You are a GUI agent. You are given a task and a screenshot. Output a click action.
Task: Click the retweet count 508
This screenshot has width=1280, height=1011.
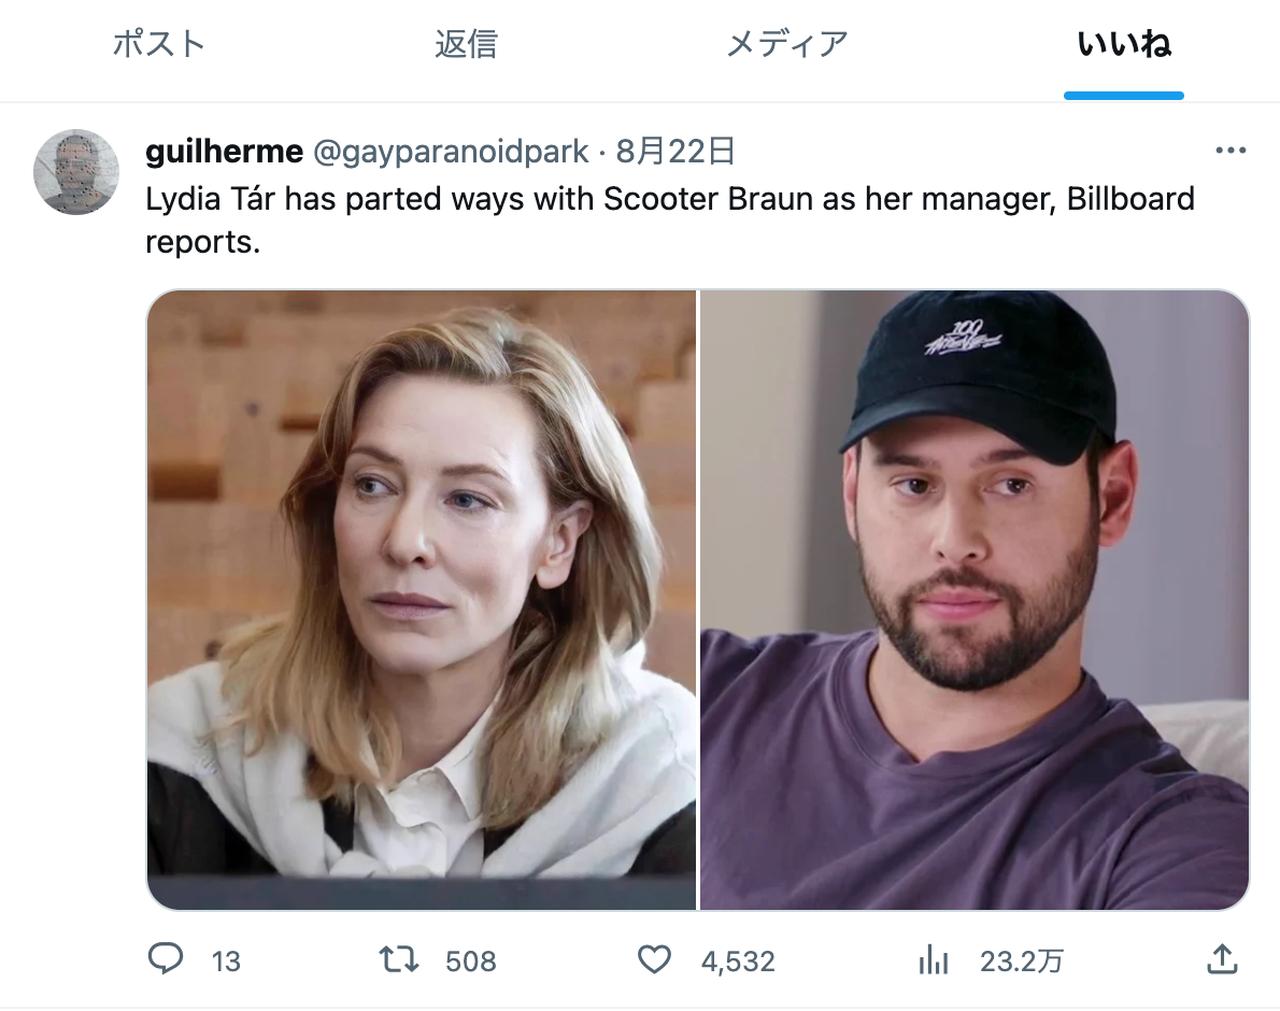[470, 962]
